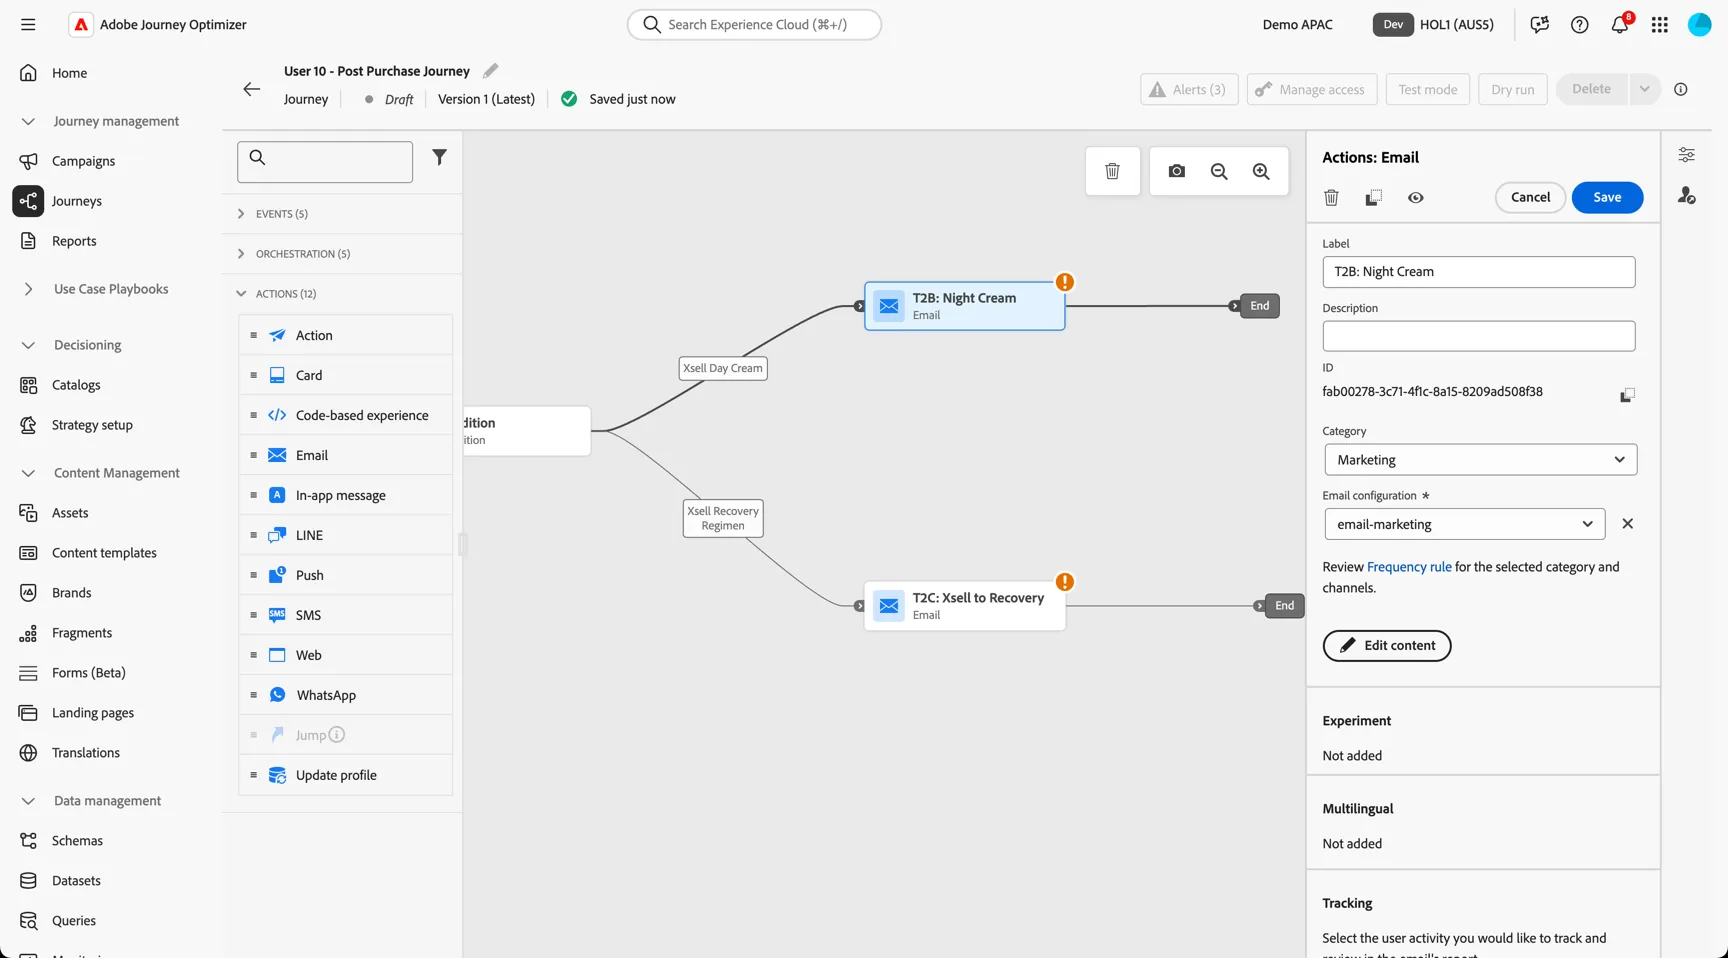The height and width of the screenshot is (958, 1728).
Task: Open the filter in activities palette
Action: (439, 157)
